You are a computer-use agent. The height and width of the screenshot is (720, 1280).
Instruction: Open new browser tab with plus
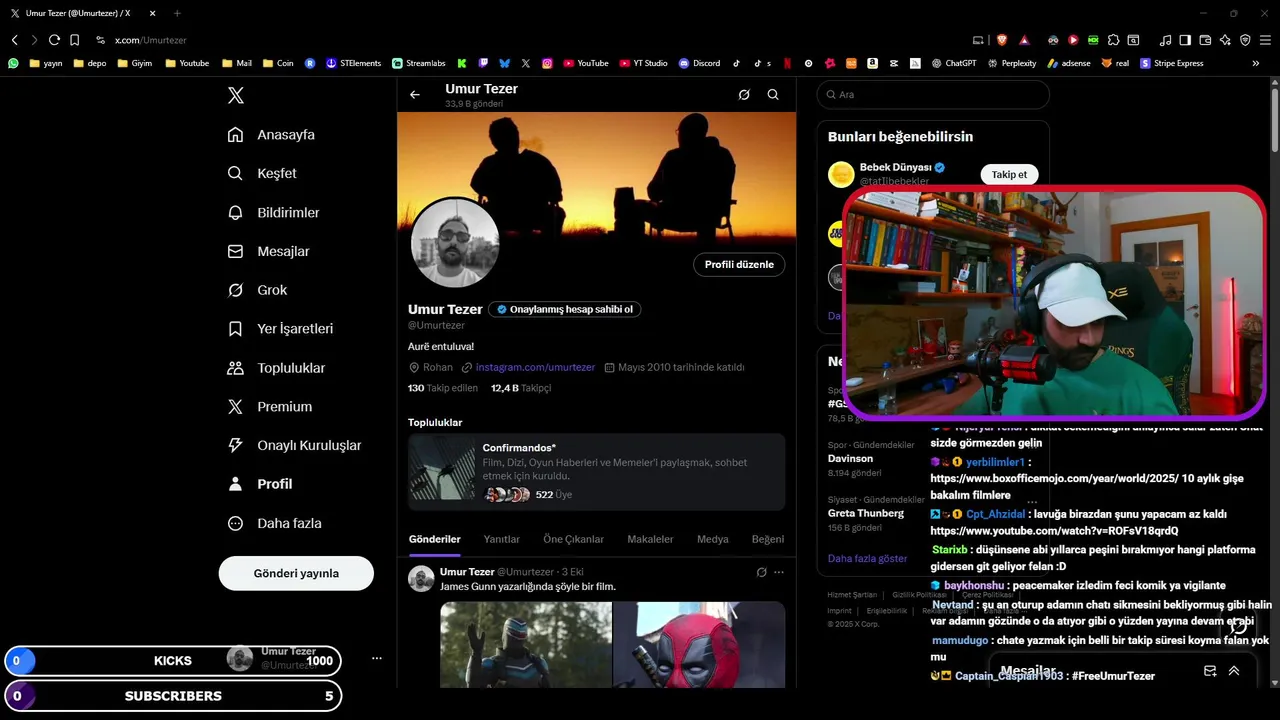pos(177,13)
